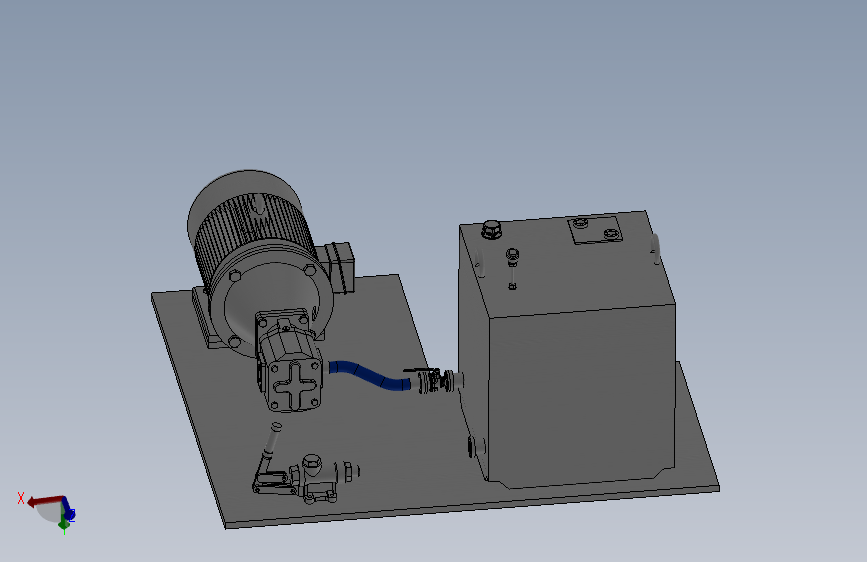Click the hex filler cap on the tank top

(x=492, y=230)
